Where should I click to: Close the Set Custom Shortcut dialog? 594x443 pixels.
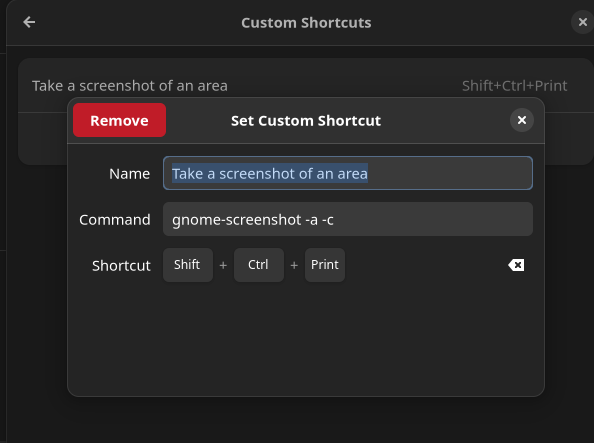[522, 120]
